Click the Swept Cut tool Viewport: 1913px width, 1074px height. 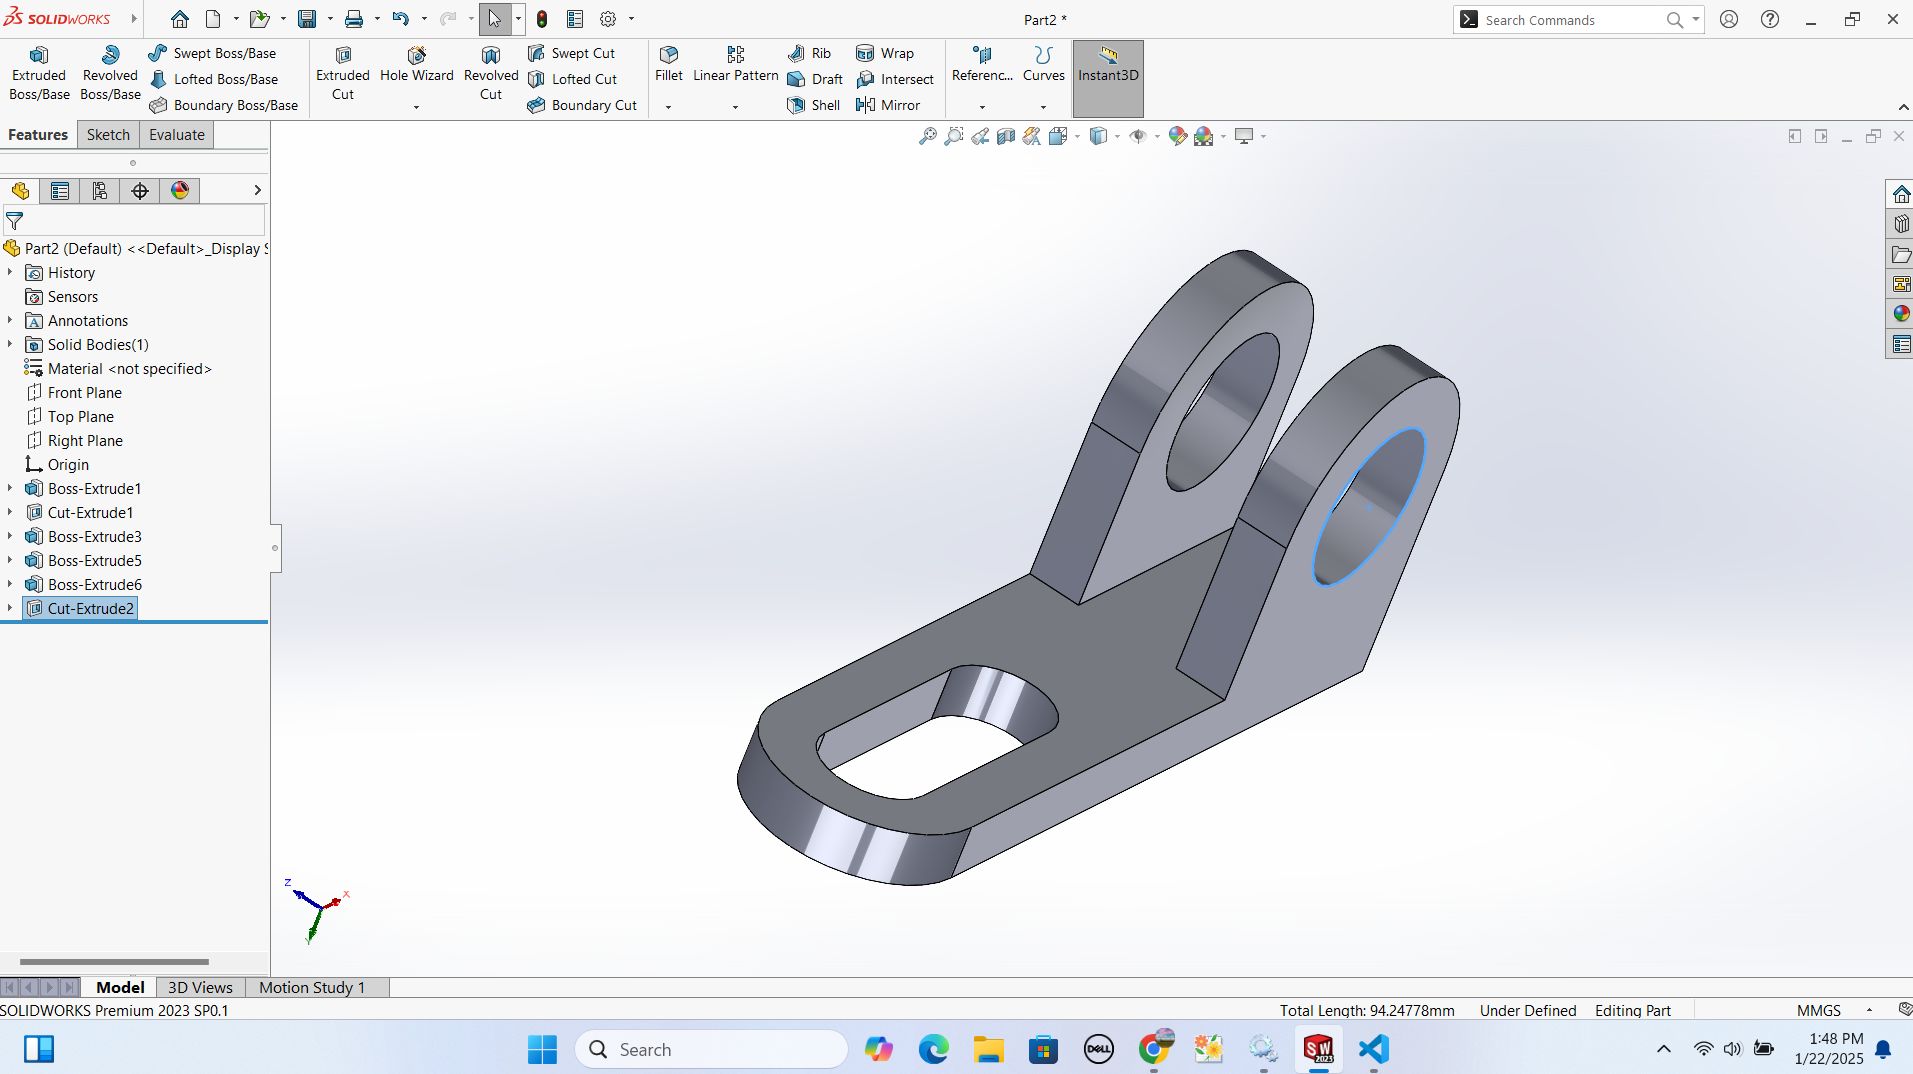571,53
